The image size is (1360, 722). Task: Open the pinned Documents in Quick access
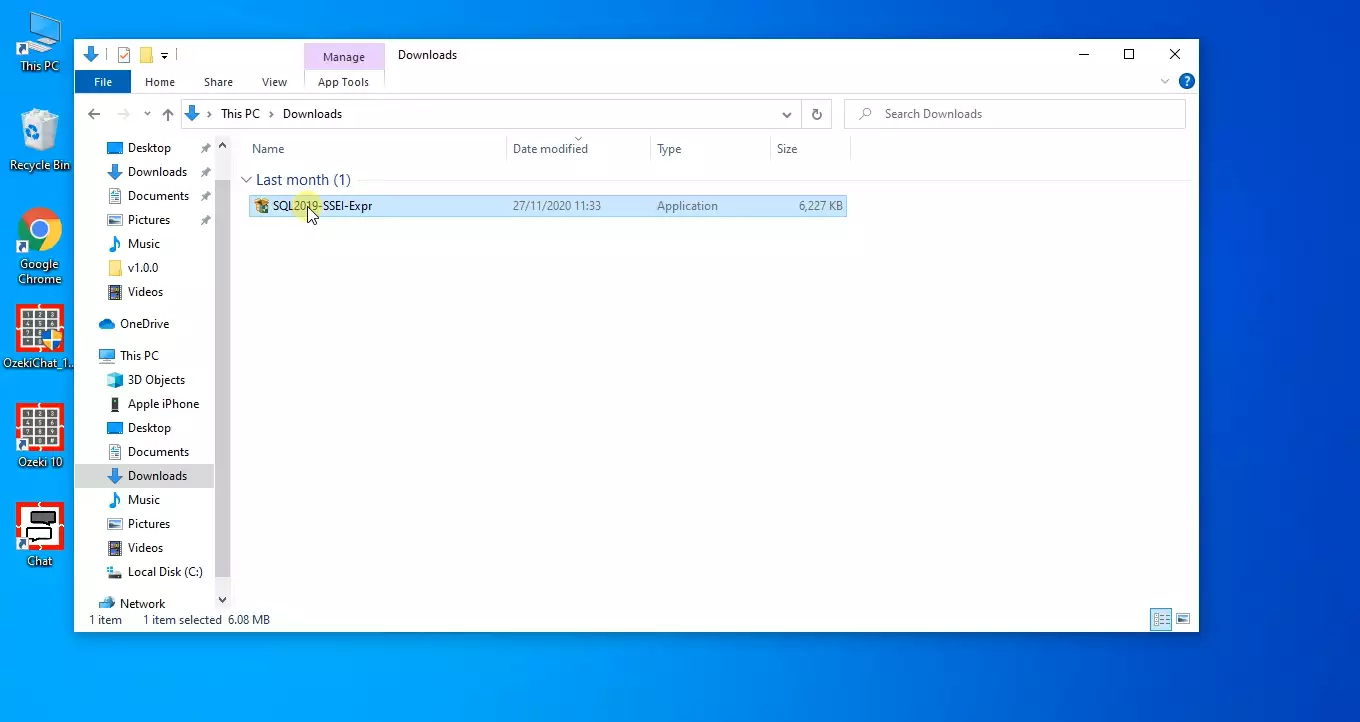(x=158, y=196)
